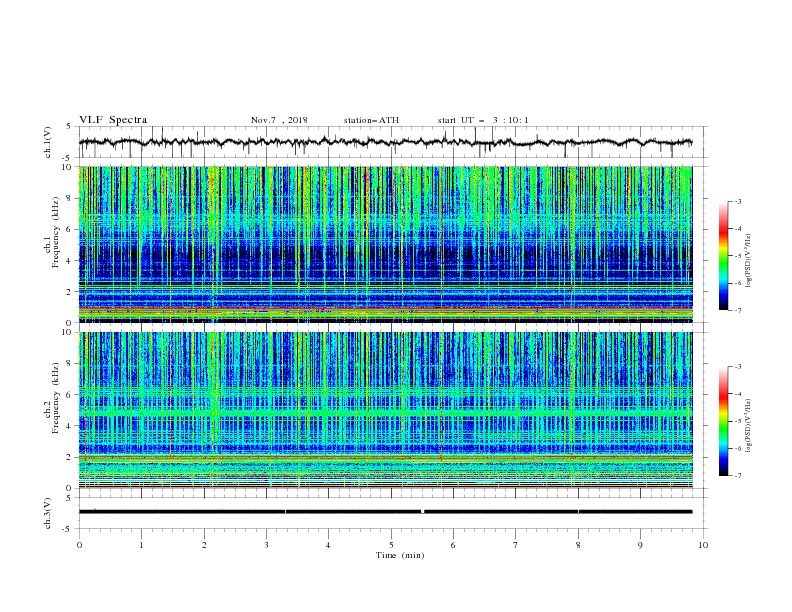Click time axis tick label "3"

(x=266, y=545)
